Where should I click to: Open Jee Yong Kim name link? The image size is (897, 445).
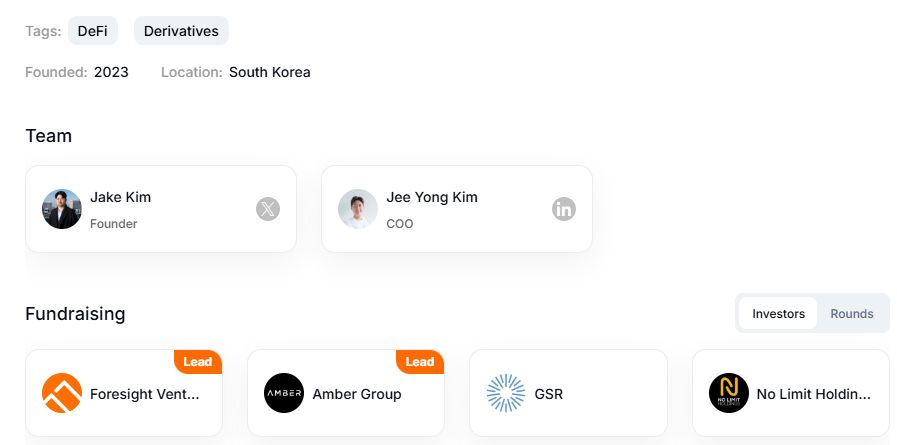click(432, 197)
